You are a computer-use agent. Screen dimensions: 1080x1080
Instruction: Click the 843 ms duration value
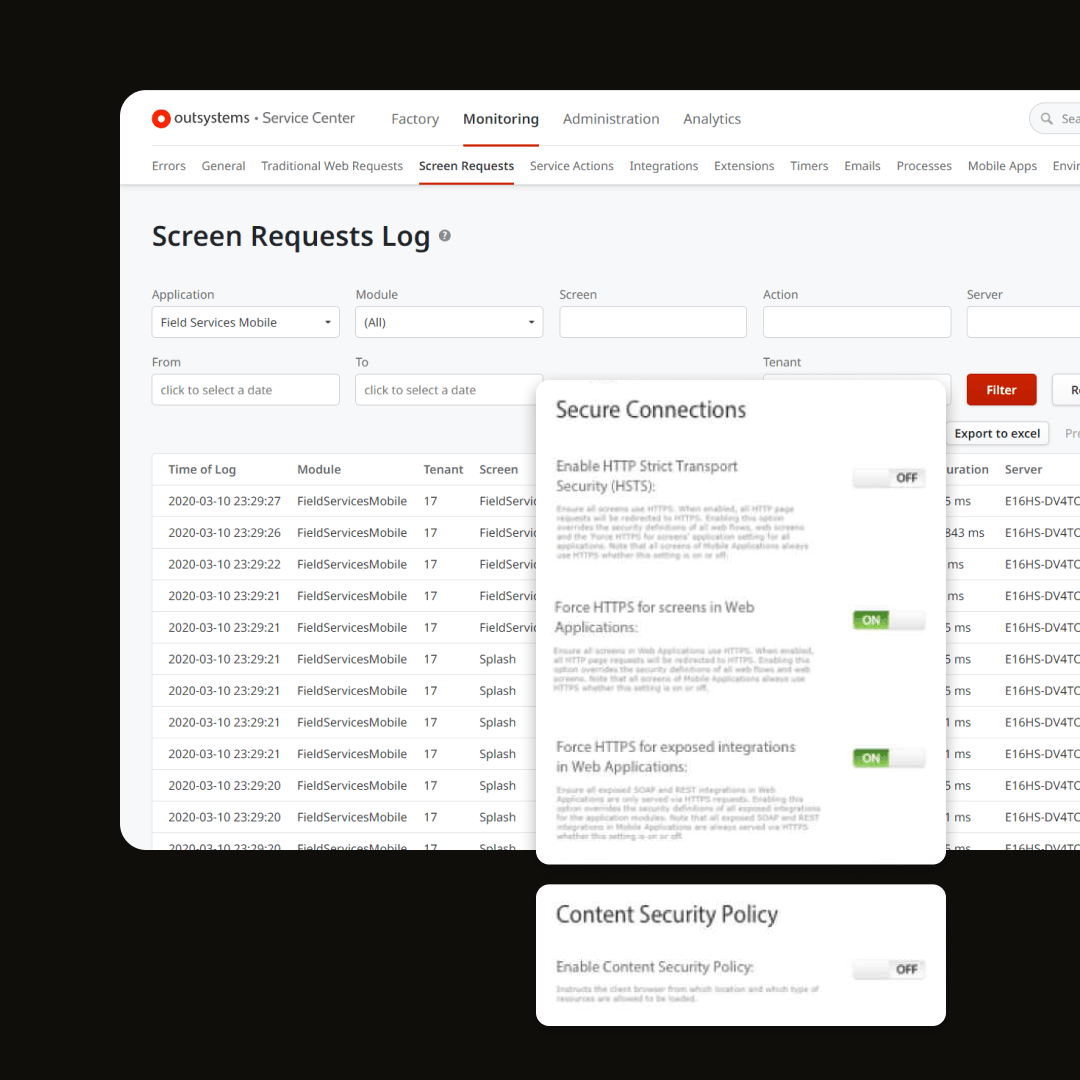point(965,532)
